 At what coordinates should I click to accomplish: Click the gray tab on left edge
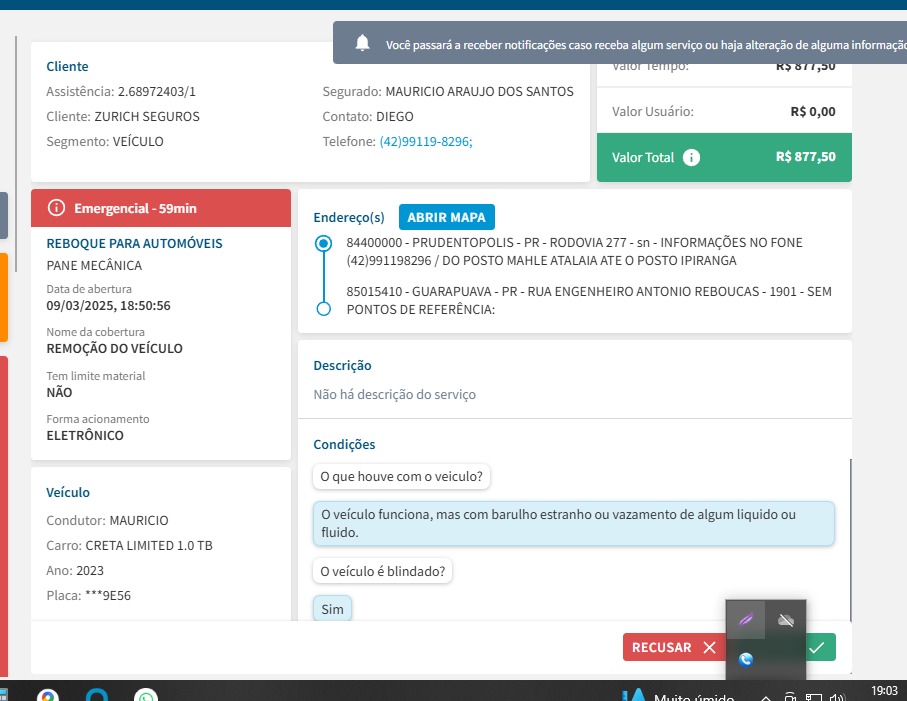(x=3, y=216)
